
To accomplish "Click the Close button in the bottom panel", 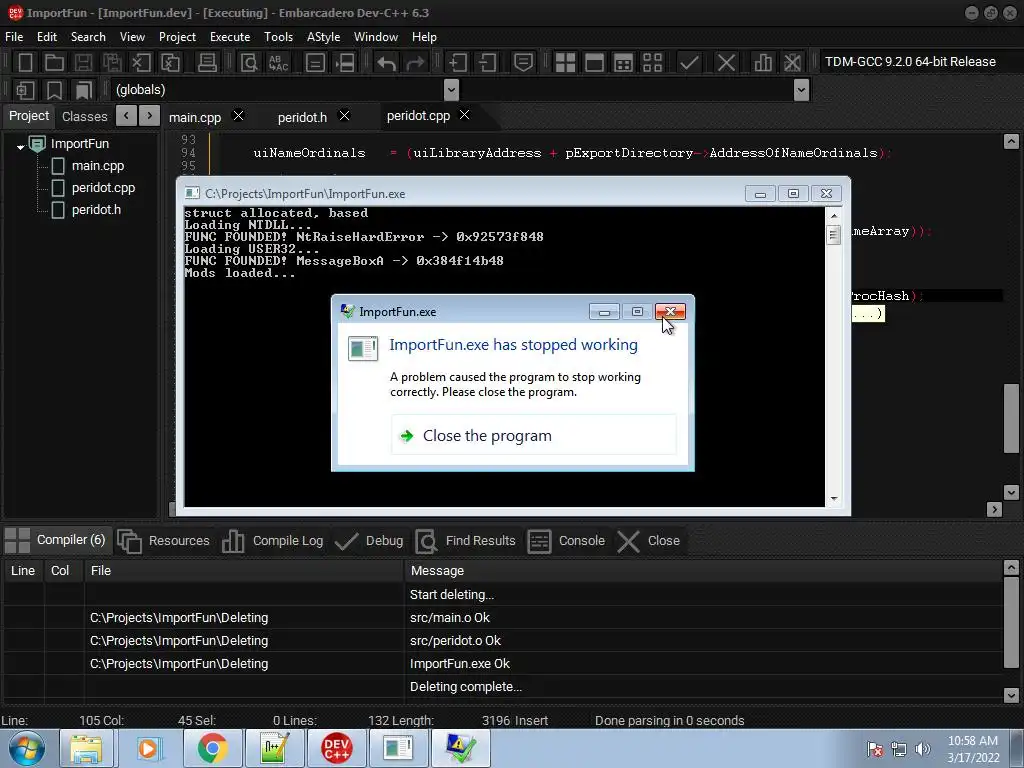I will (x=649, y=541).
